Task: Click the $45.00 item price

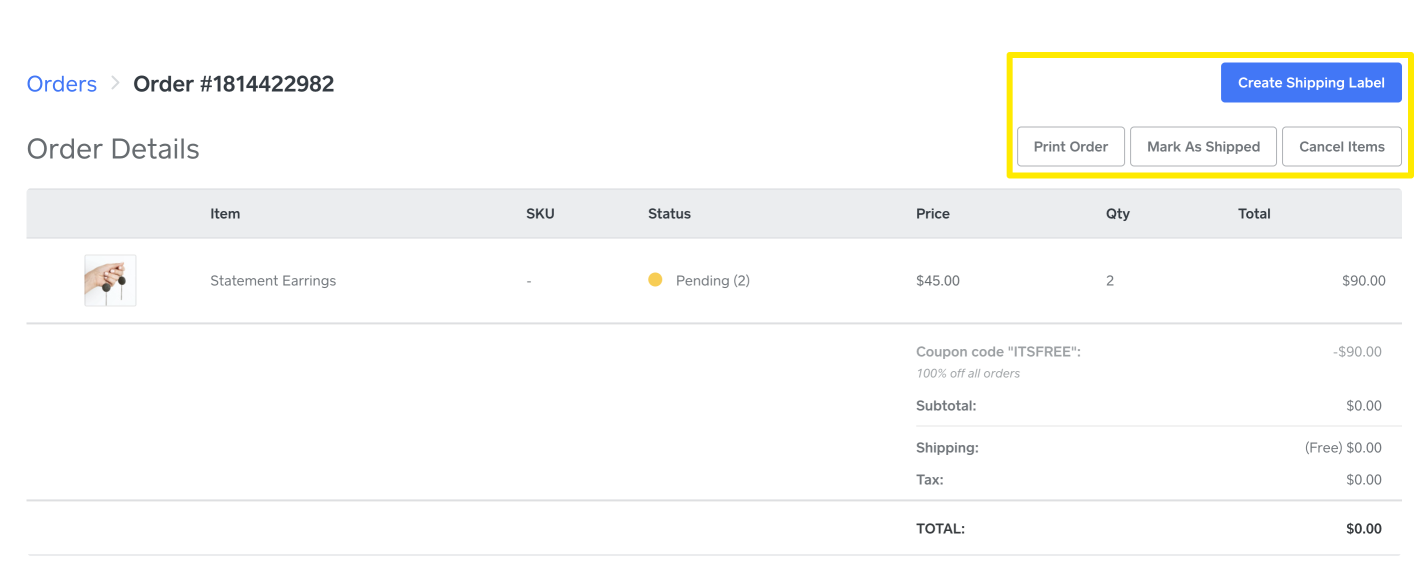Action: (x=937, y=281)
